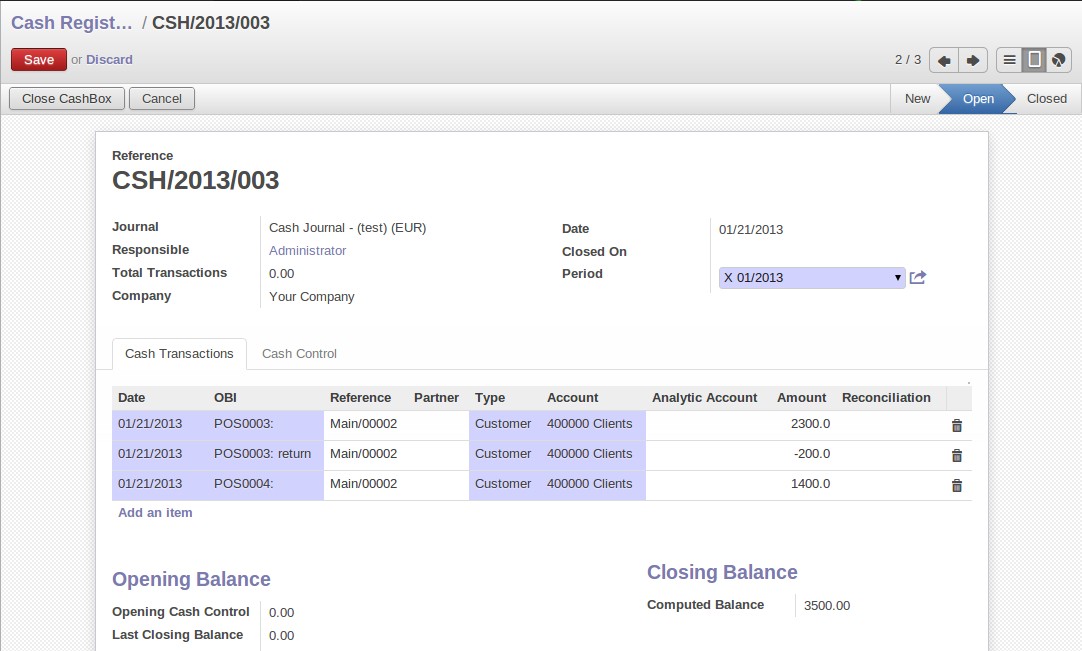1082x651 pixels.
Task: Open the Cash Control tab
Action: click(299, 354)
